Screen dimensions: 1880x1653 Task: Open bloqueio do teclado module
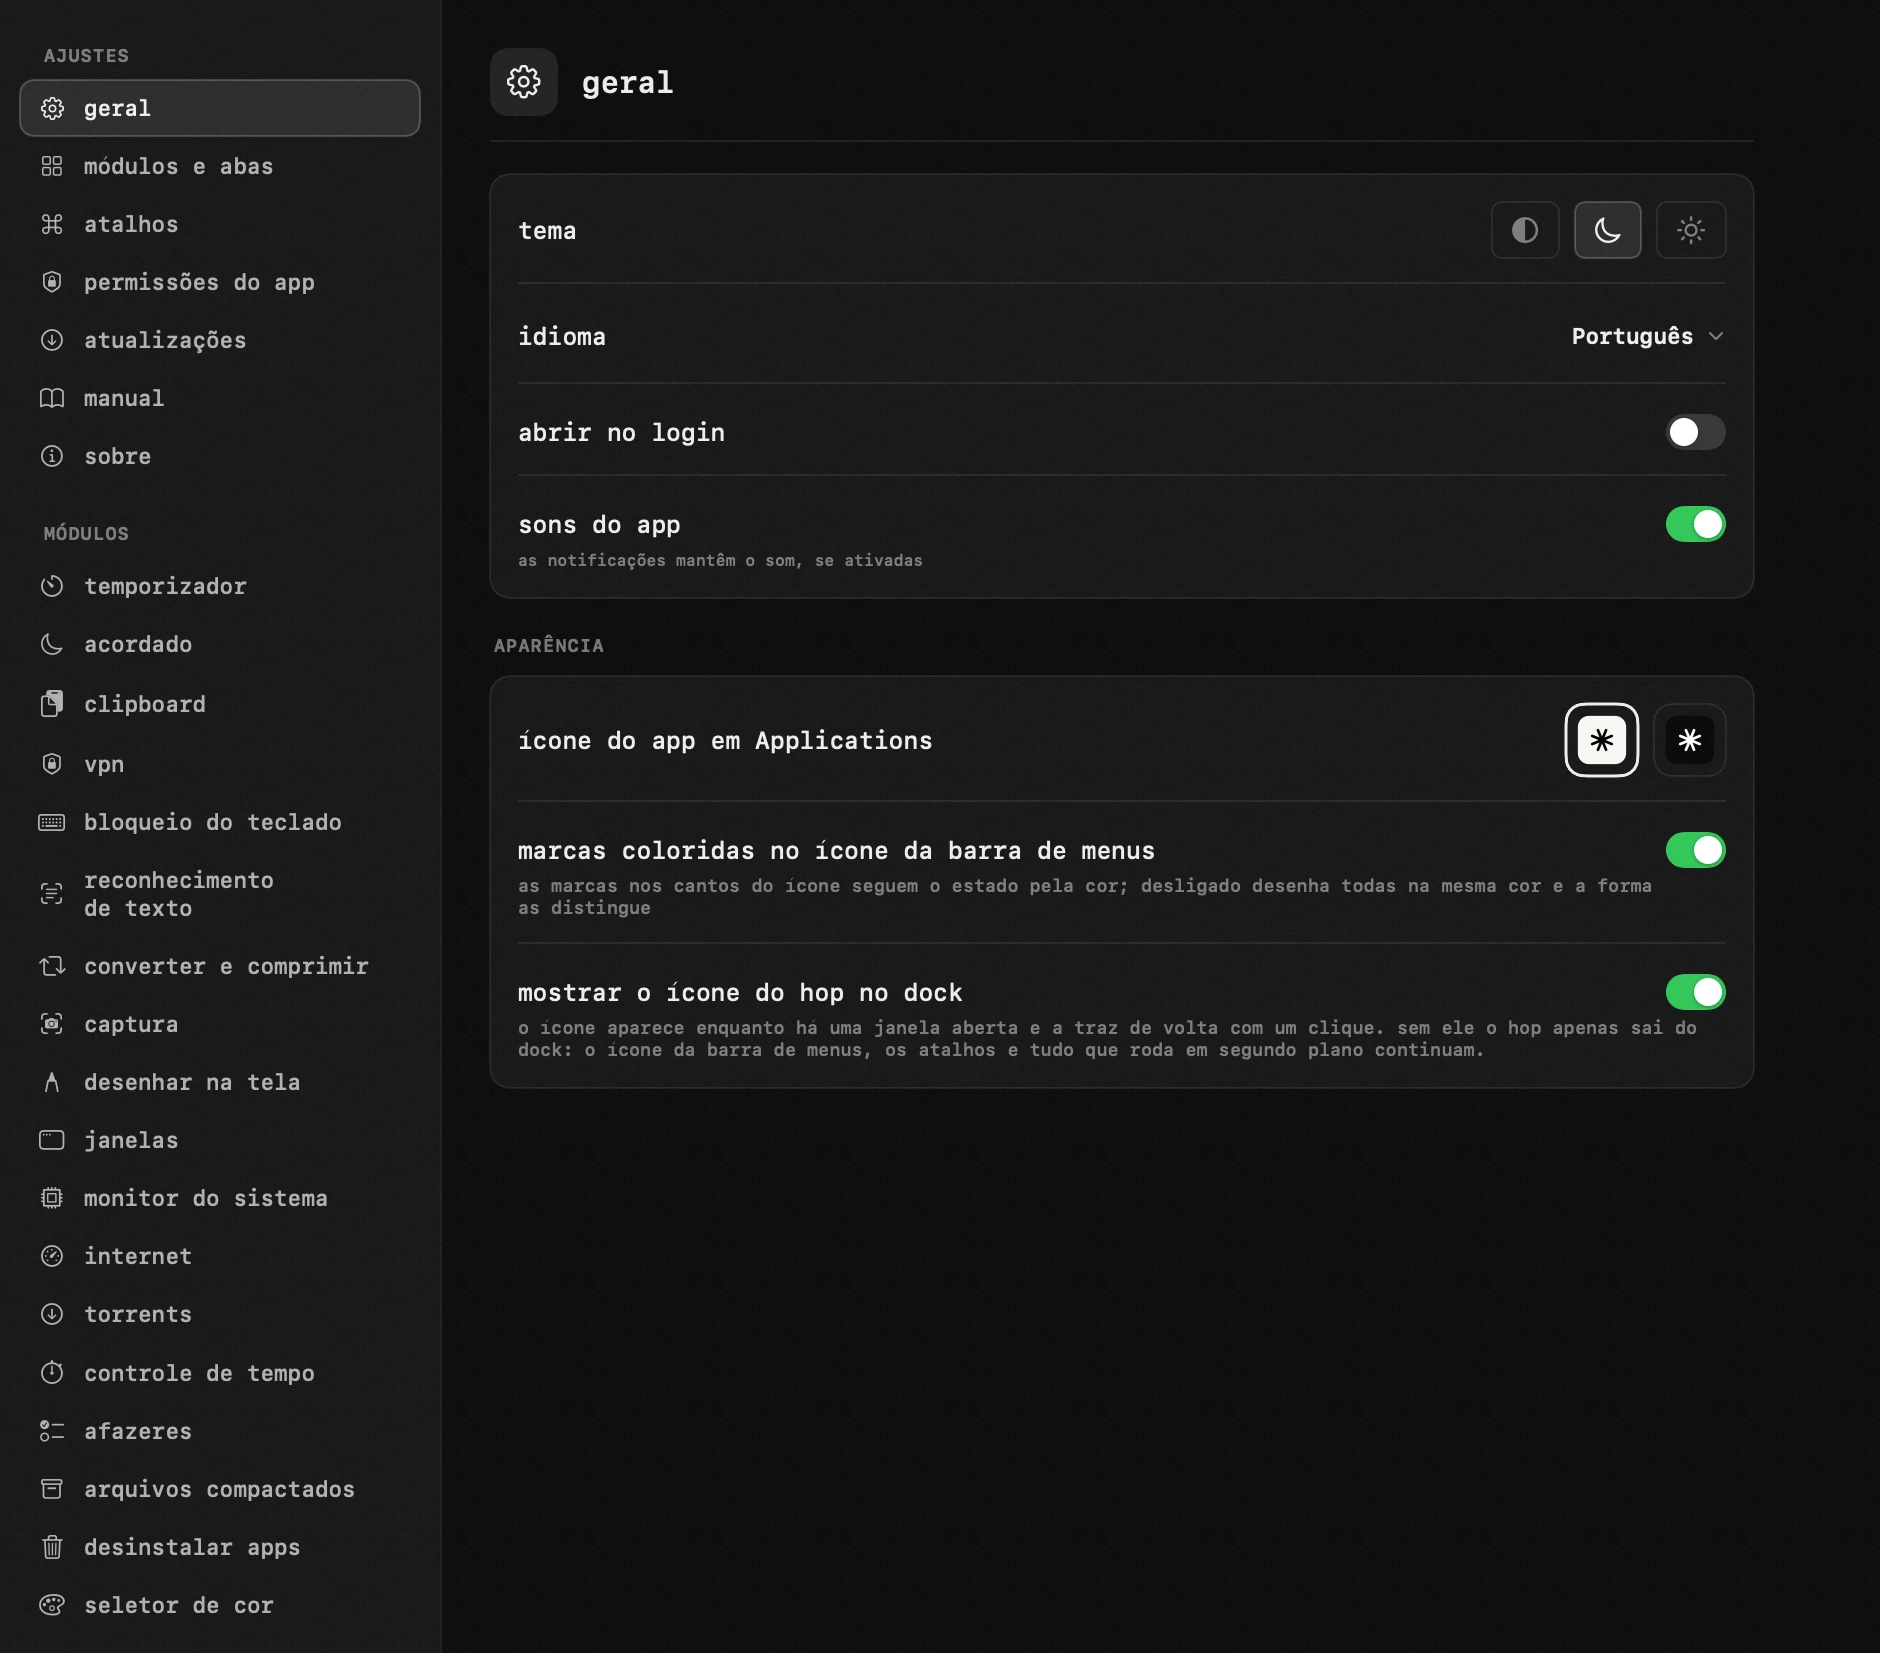coord(220,822)
